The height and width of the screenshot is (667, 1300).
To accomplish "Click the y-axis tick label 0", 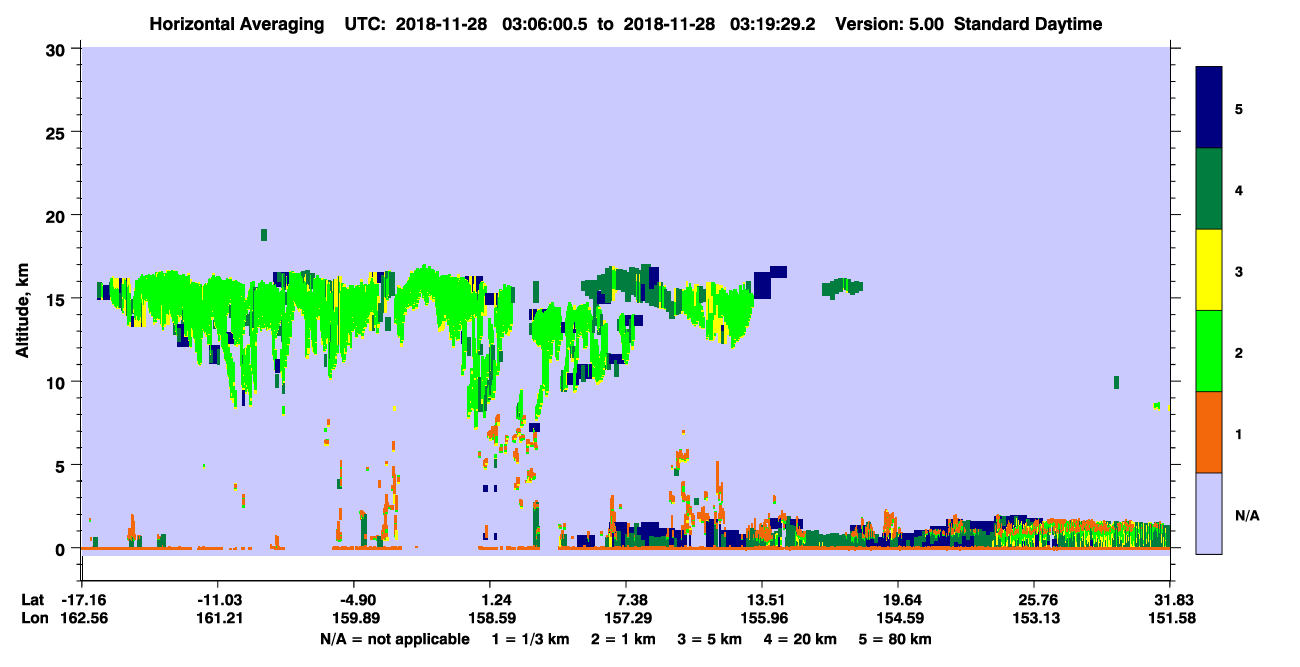I will 62,549.
